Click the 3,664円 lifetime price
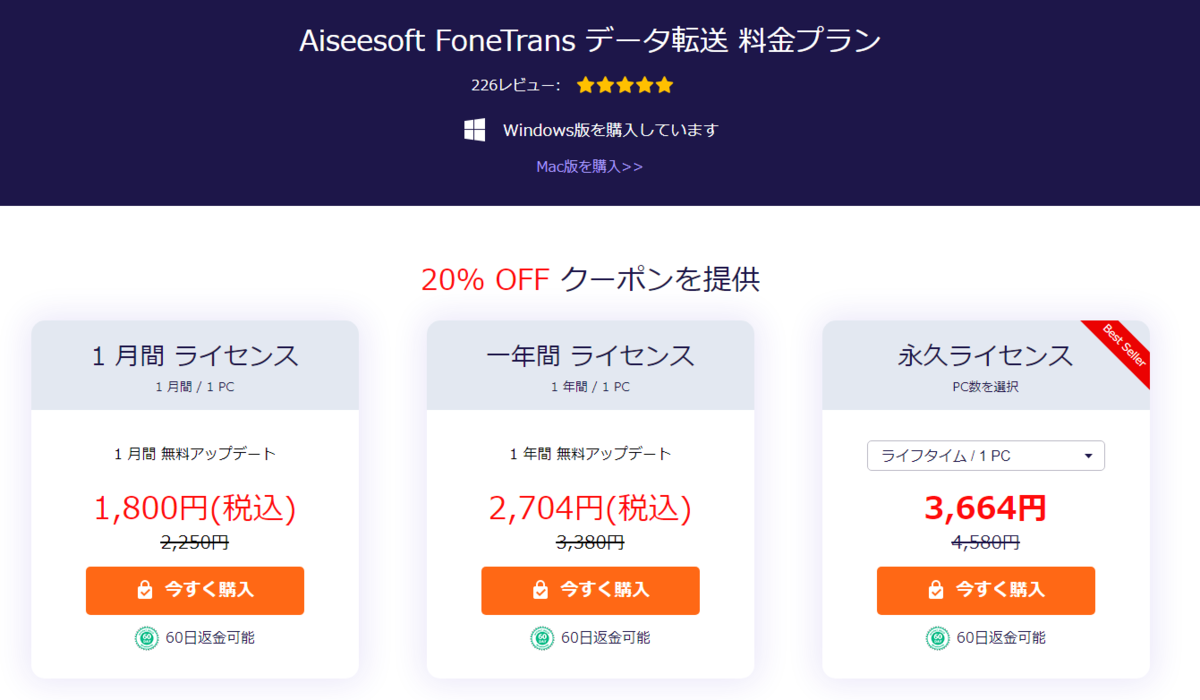This screenshot has height=700, width=1200. [985, 508]
